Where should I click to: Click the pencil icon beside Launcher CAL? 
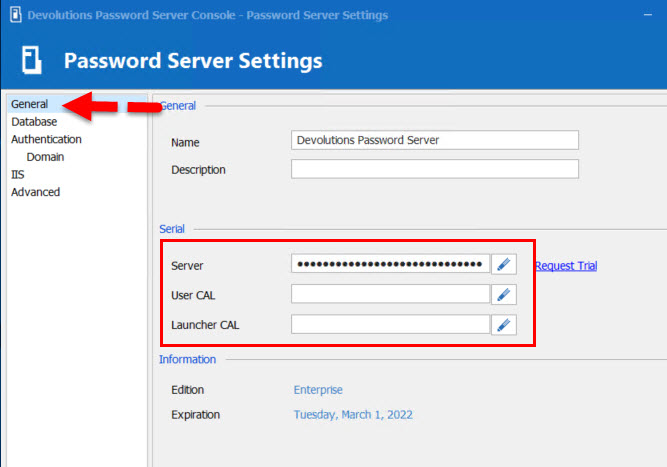[504, 324]
